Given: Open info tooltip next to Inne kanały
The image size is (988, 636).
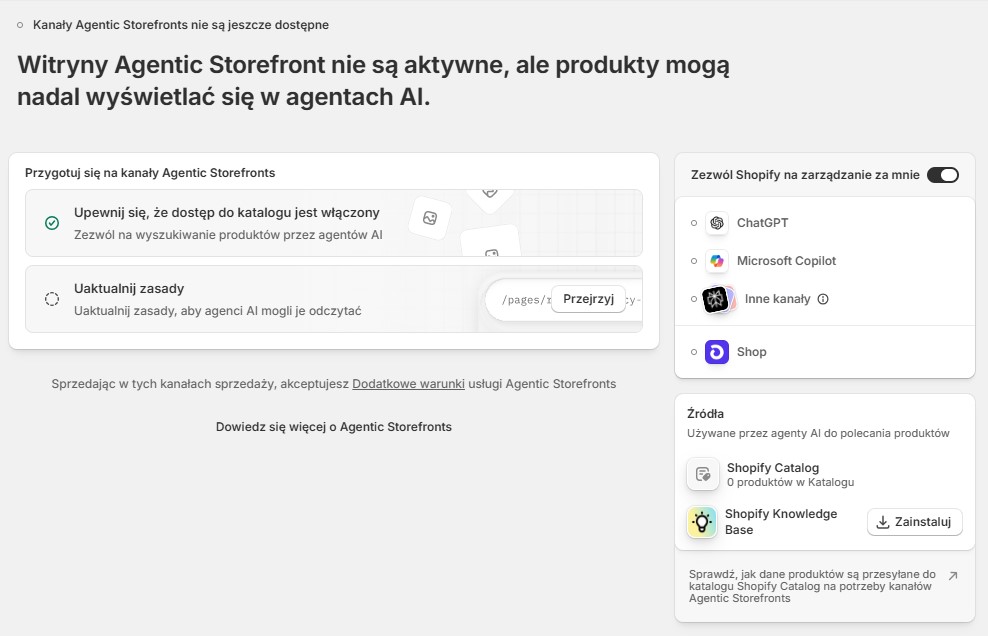Looking at the screenshot, I should click(823, 299).
